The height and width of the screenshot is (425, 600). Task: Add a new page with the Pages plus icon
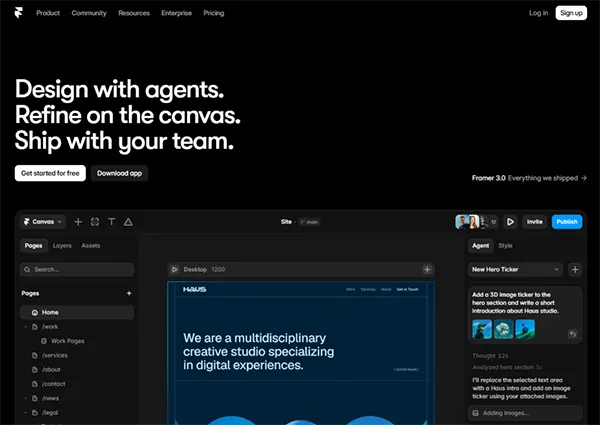[x=129, y=293]
